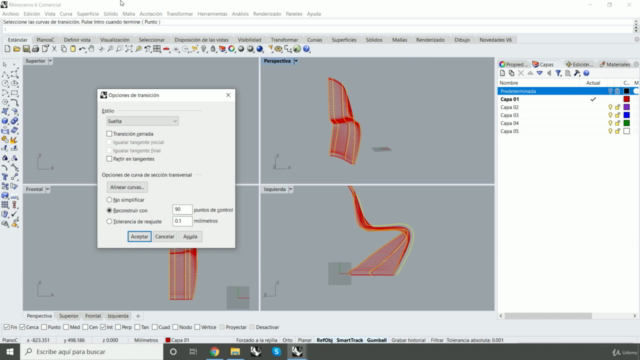Switch to the Propied... properties panel tab

coord(513,64)
